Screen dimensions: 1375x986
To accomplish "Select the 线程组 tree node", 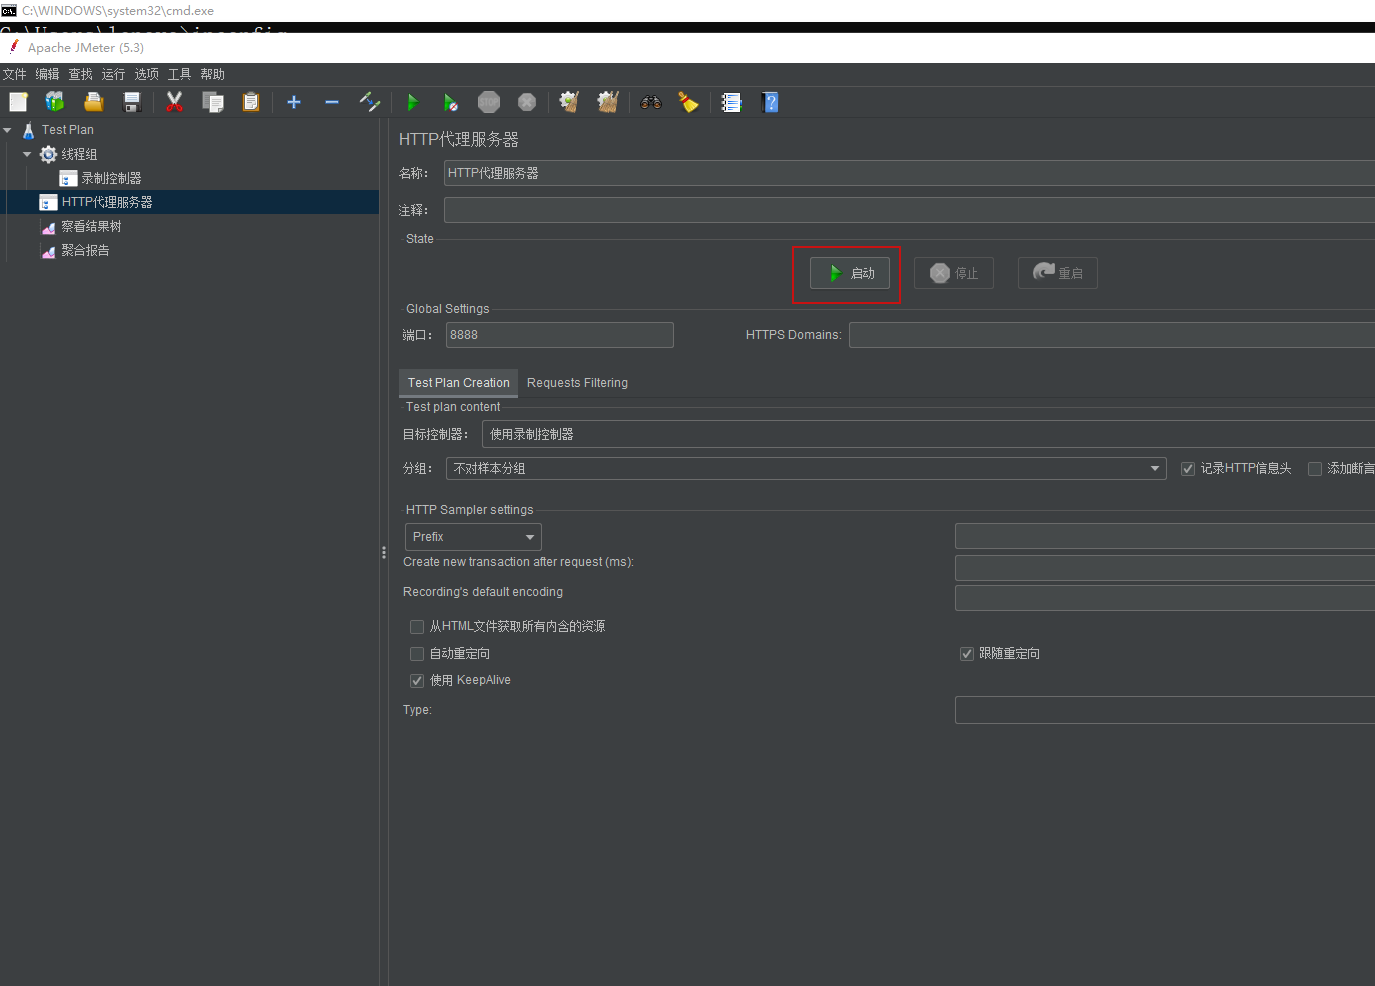I will tap(79, 154).
